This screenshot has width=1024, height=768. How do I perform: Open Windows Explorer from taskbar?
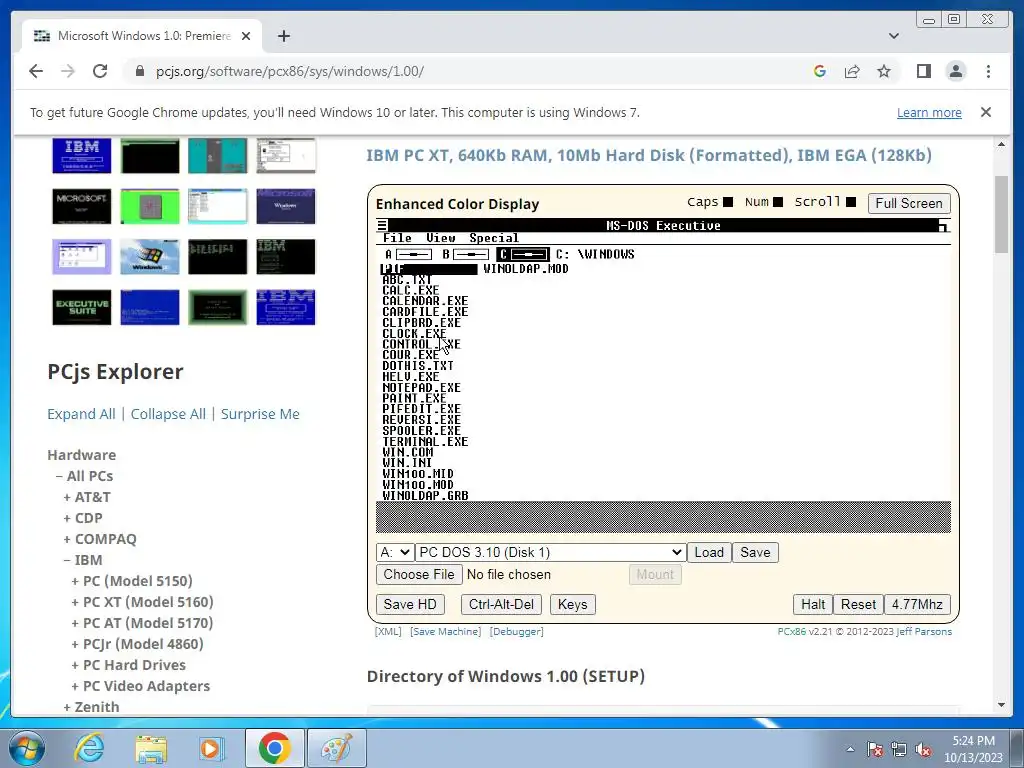152,748
